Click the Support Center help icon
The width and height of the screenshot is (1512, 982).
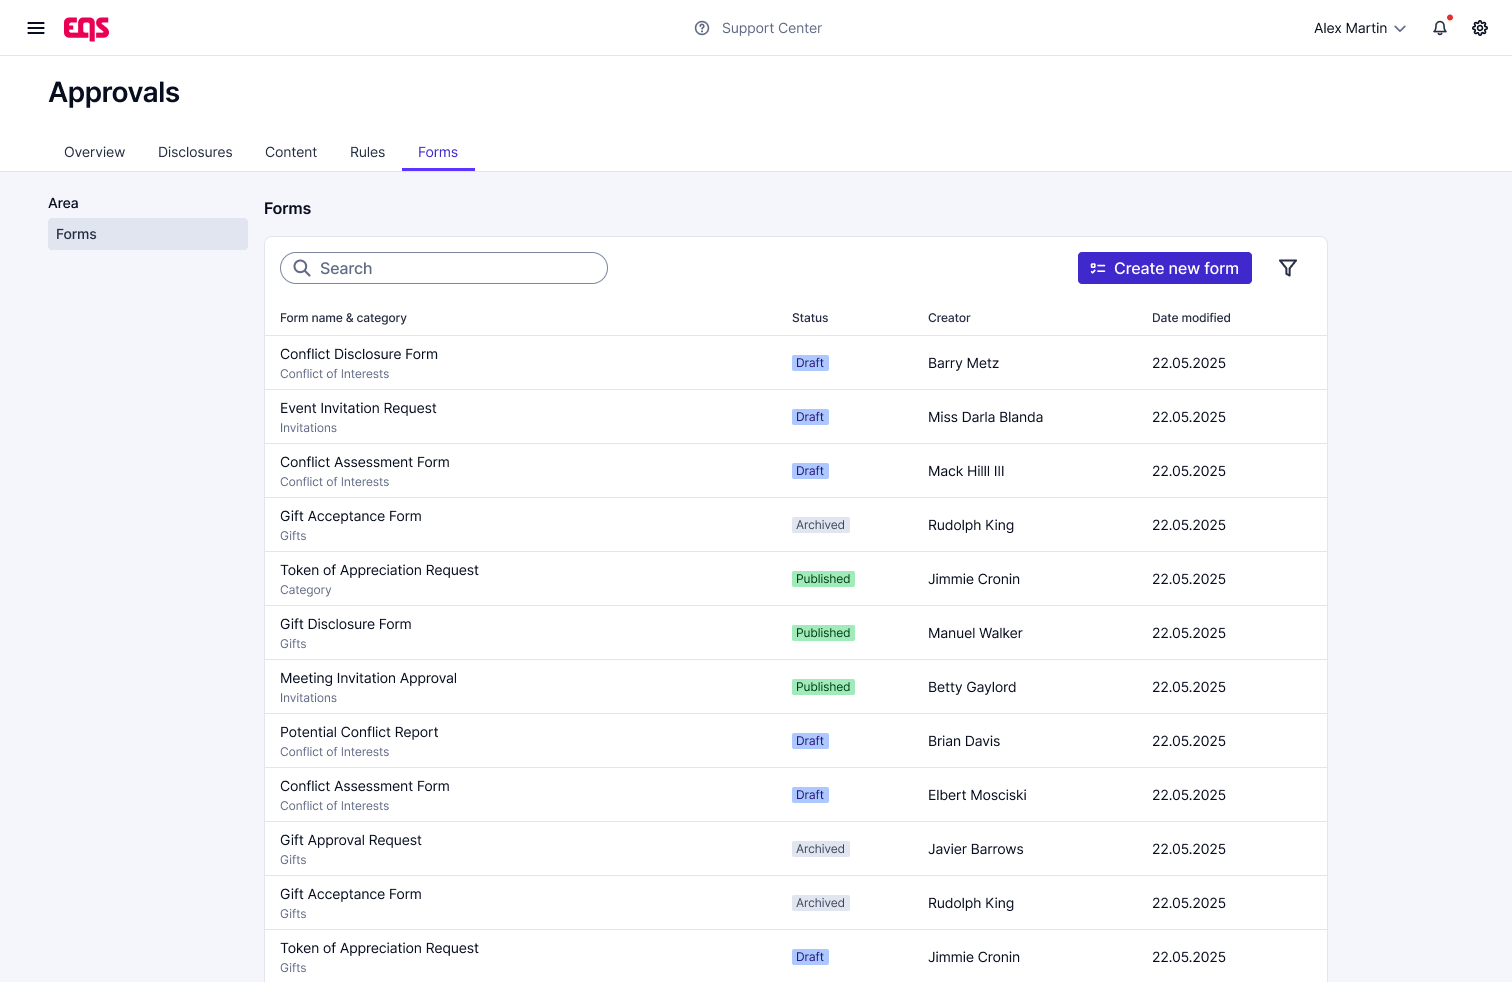pos(702,28)
